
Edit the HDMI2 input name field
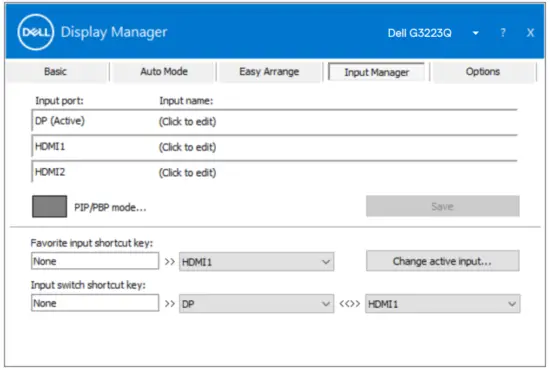point(187,173)
